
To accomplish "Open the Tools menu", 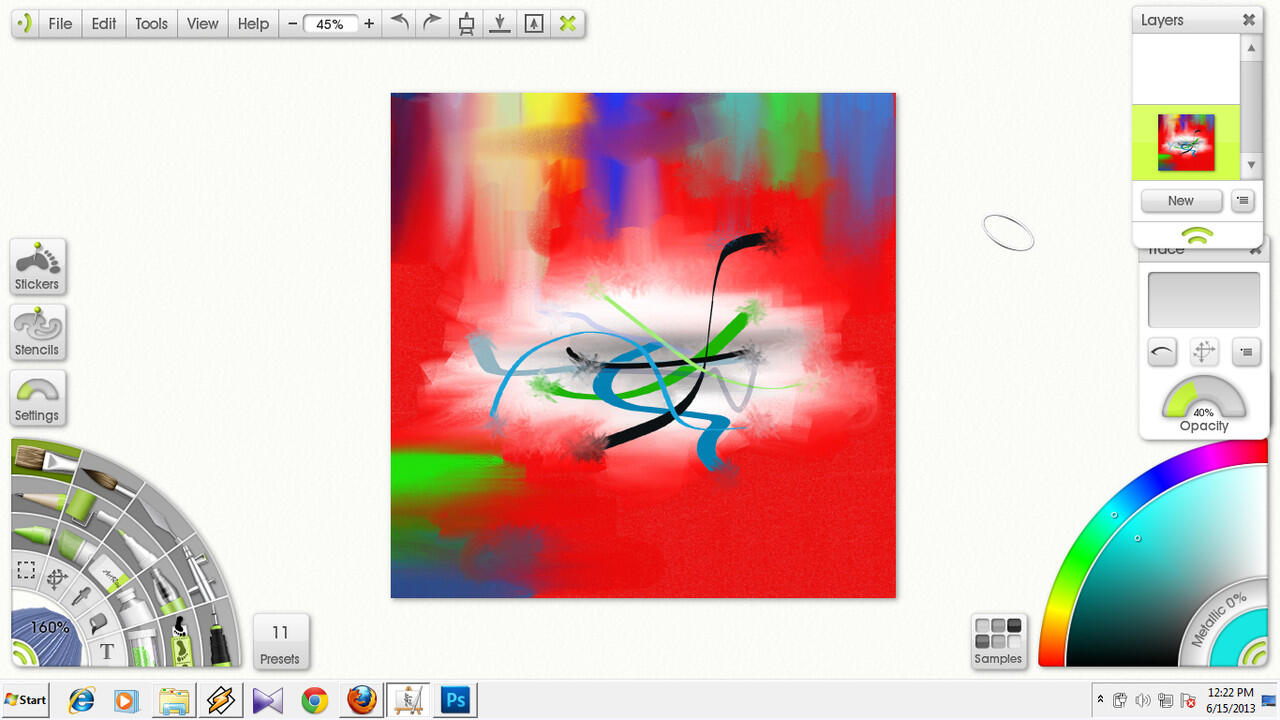I will (151, 23).
